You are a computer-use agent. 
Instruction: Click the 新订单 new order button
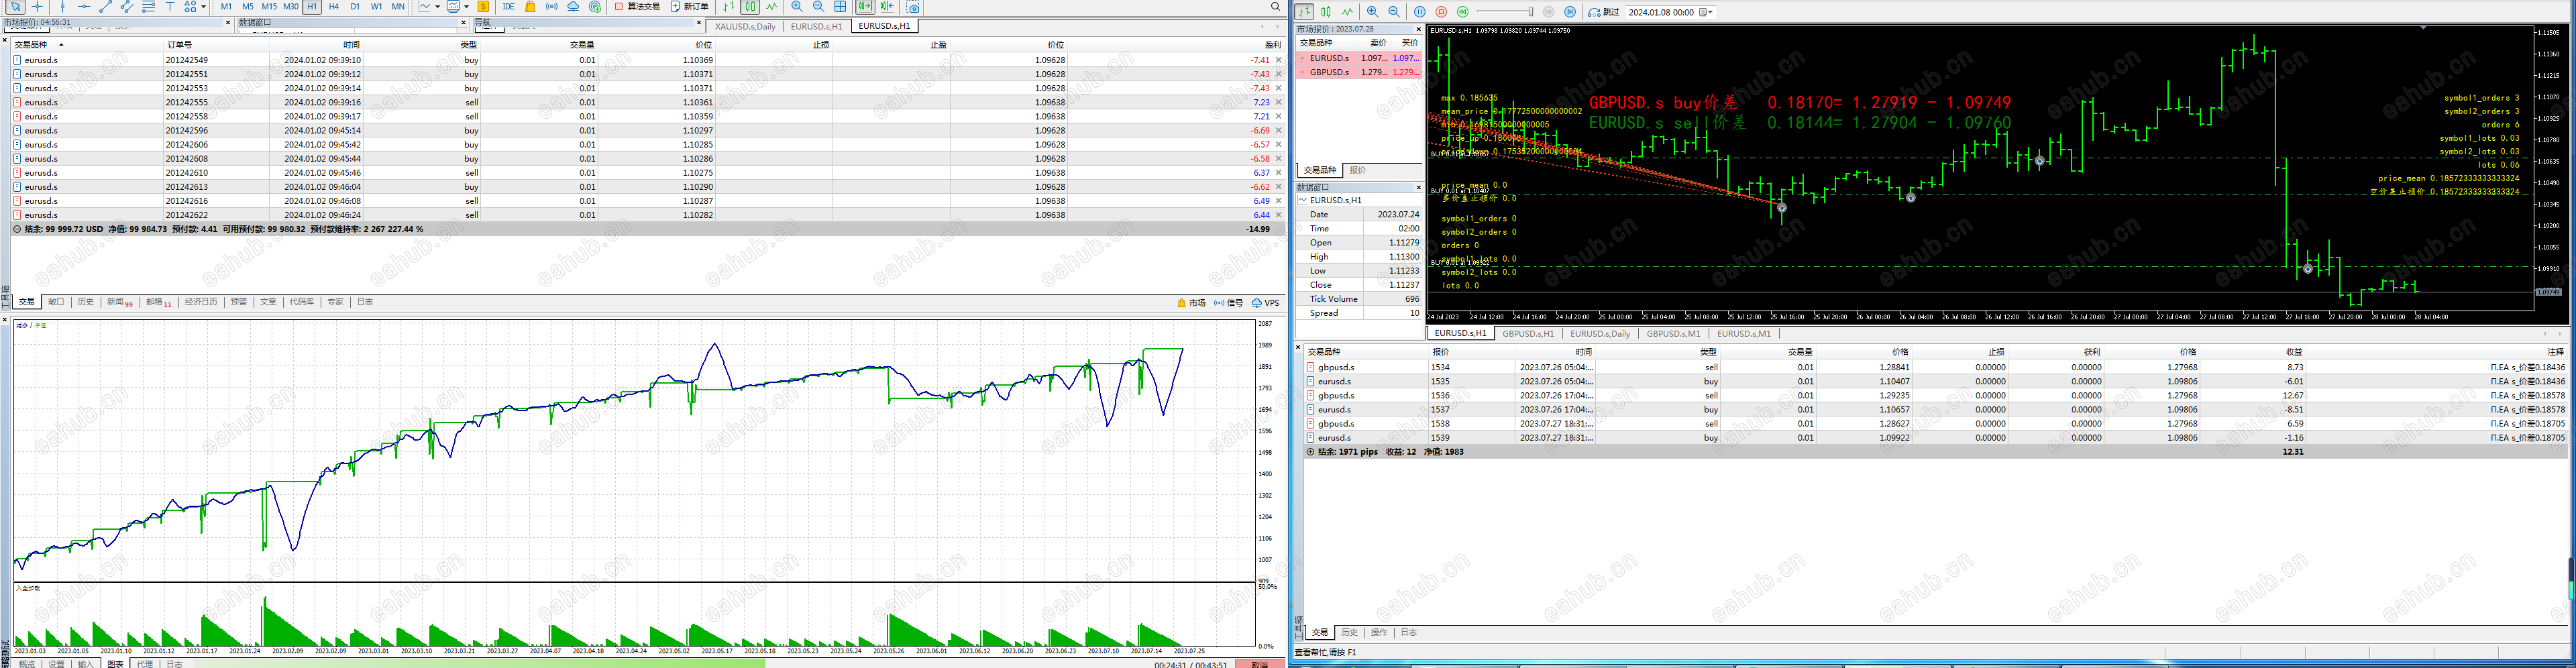click(x=690, y=7)
